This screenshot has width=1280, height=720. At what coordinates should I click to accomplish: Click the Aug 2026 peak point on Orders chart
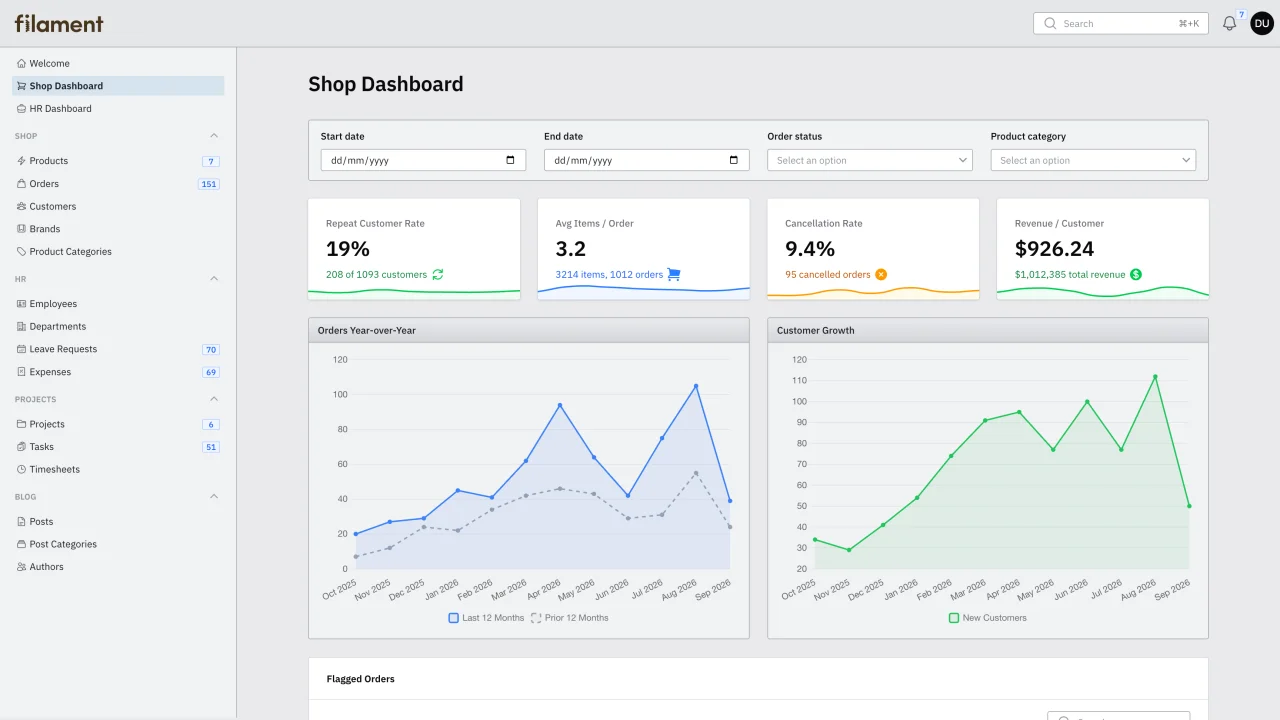click(696, 386)
